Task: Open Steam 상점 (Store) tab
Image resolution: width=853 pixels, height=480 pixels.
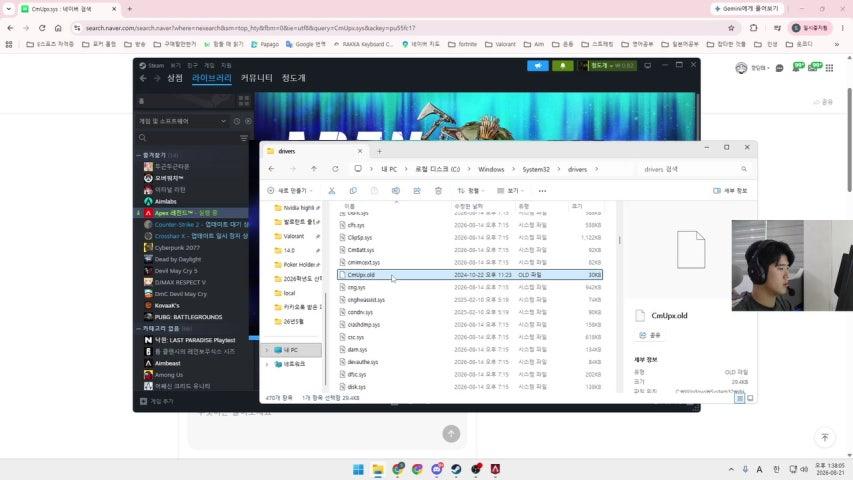Action: pos(175,78)
